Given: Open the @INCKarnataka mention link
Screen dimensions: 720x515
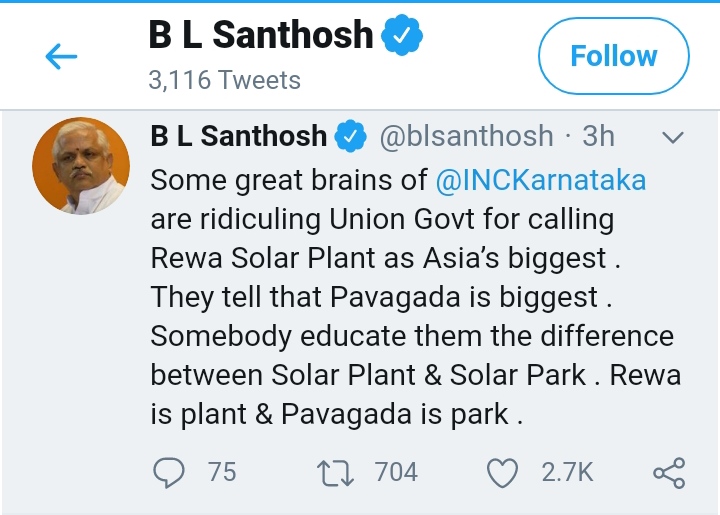Looking at the screenshot, I should click(x=540, y=181).
